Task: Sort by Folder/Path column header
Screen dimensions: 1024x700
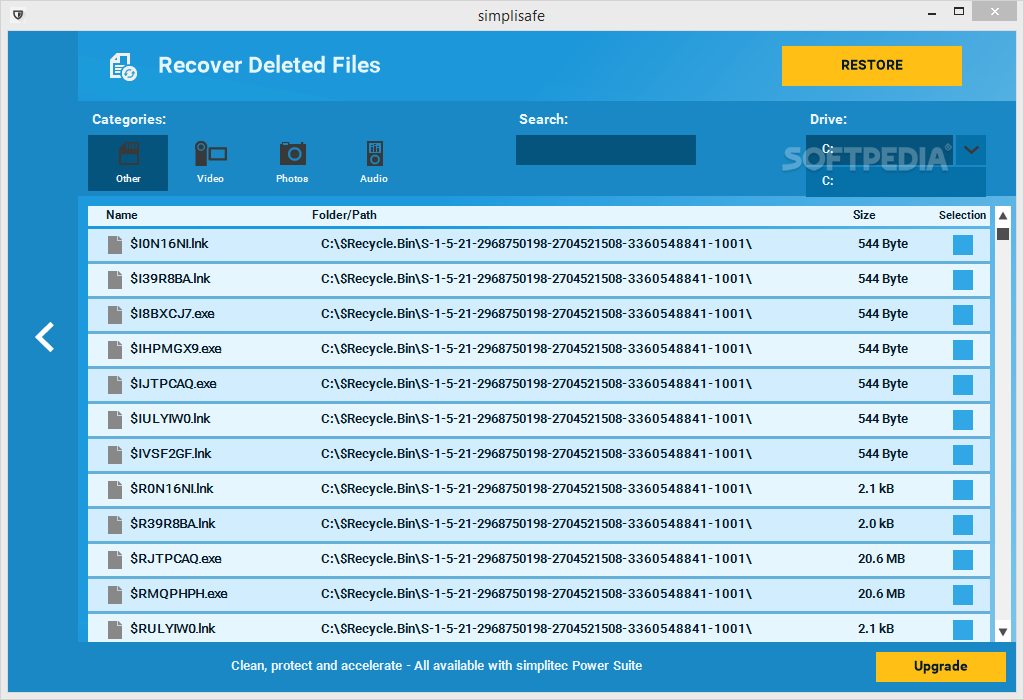Action: pos(344,215)
